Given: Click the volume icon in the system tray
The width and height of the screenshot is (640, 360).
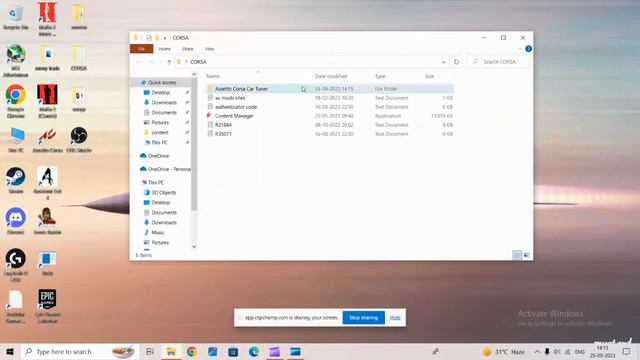Looking at the screenshot, I should tap(557, 352).
